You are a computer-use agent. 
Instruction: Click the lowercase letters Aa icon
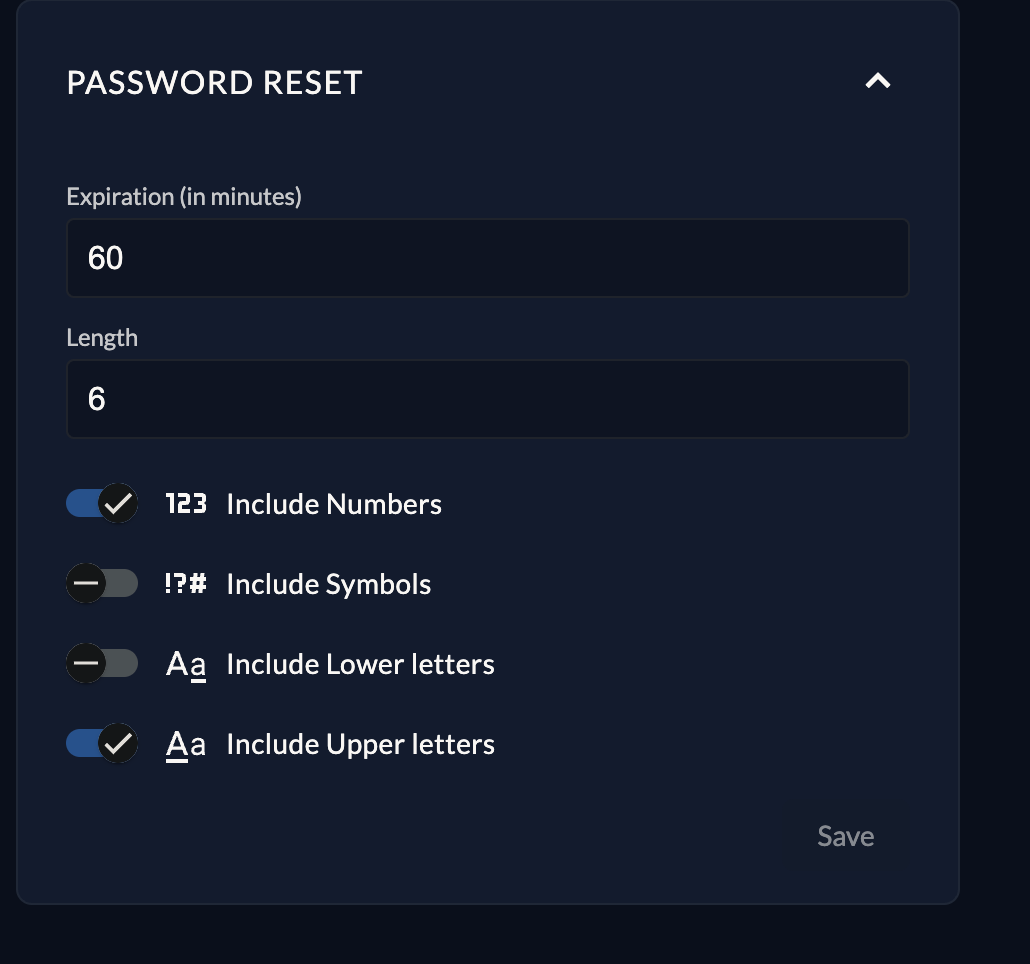click(x=186, y=664)
